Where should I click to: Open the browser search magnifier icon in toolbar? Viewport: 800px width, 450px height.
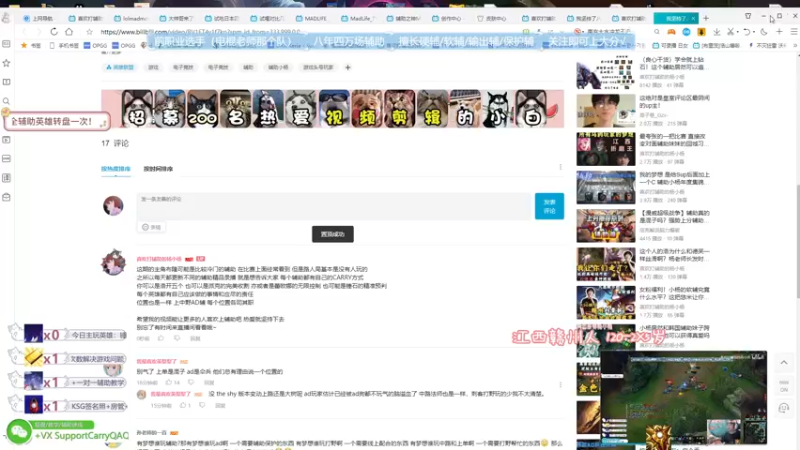(x=657, y=32)
